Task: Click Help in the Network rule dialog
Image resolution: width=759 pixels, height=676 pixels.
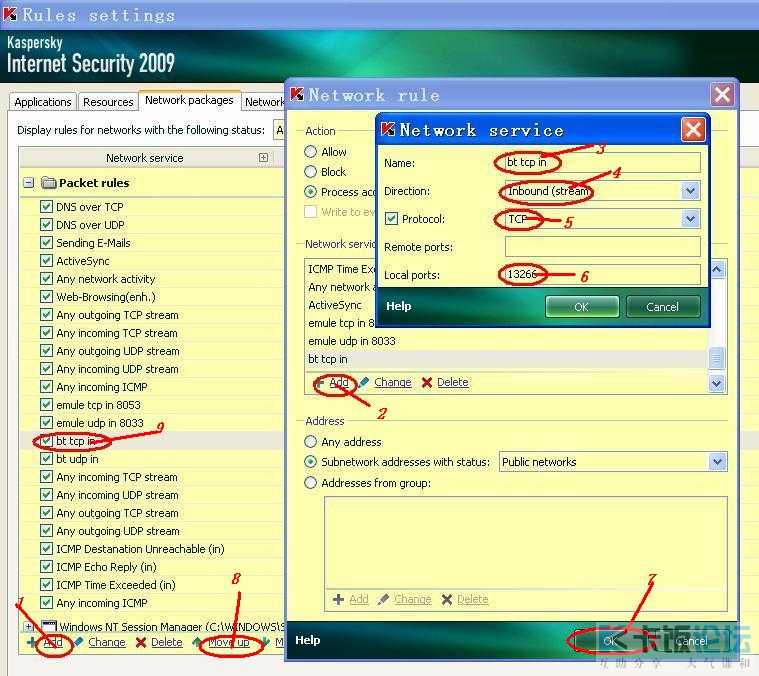Action: [x=307, y=640]
